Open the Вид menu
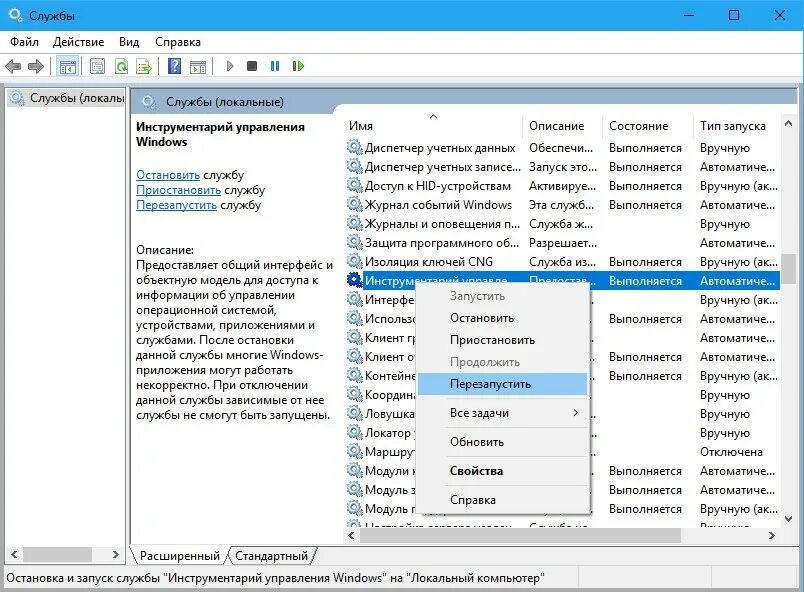 (x=129, y=42)
